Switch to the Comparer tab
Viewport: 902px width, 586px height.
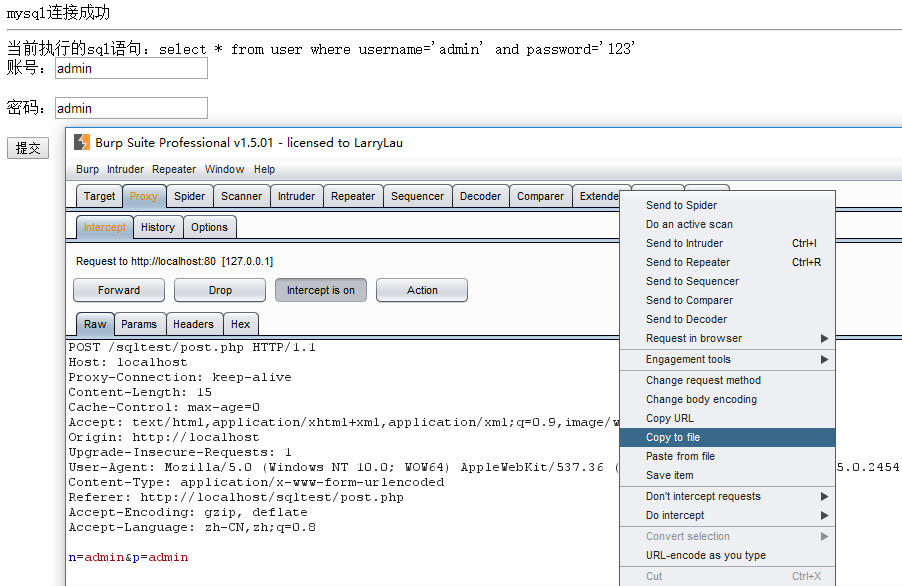pyautogui.click(x=540, y=196)
